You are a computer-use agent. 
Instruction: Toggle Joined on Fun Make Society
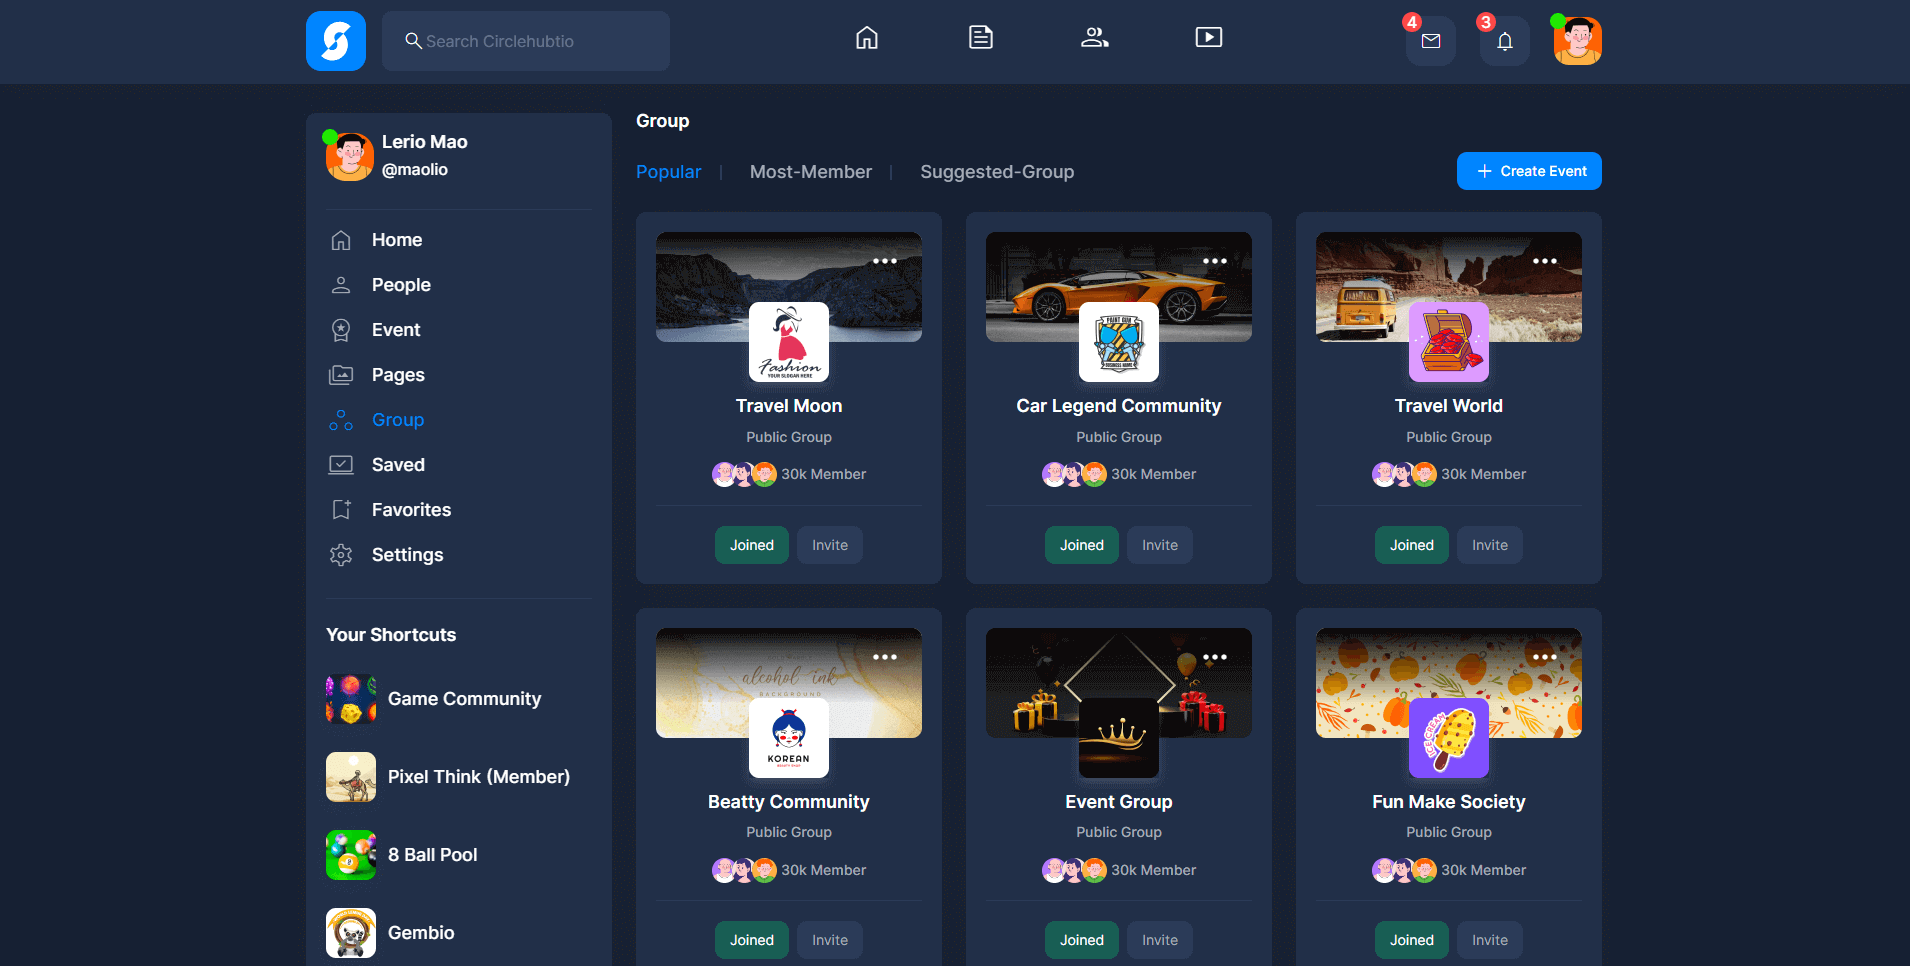coord(1412,940)
